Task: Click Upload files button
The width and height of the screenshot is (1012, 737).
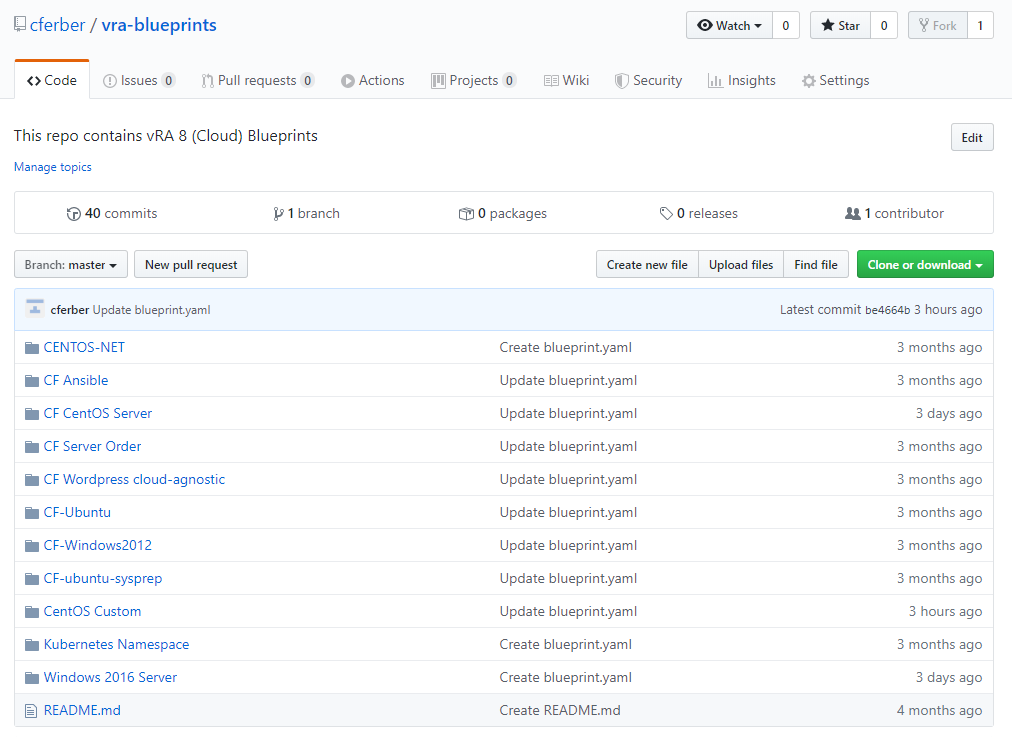Action: point(741,265)
